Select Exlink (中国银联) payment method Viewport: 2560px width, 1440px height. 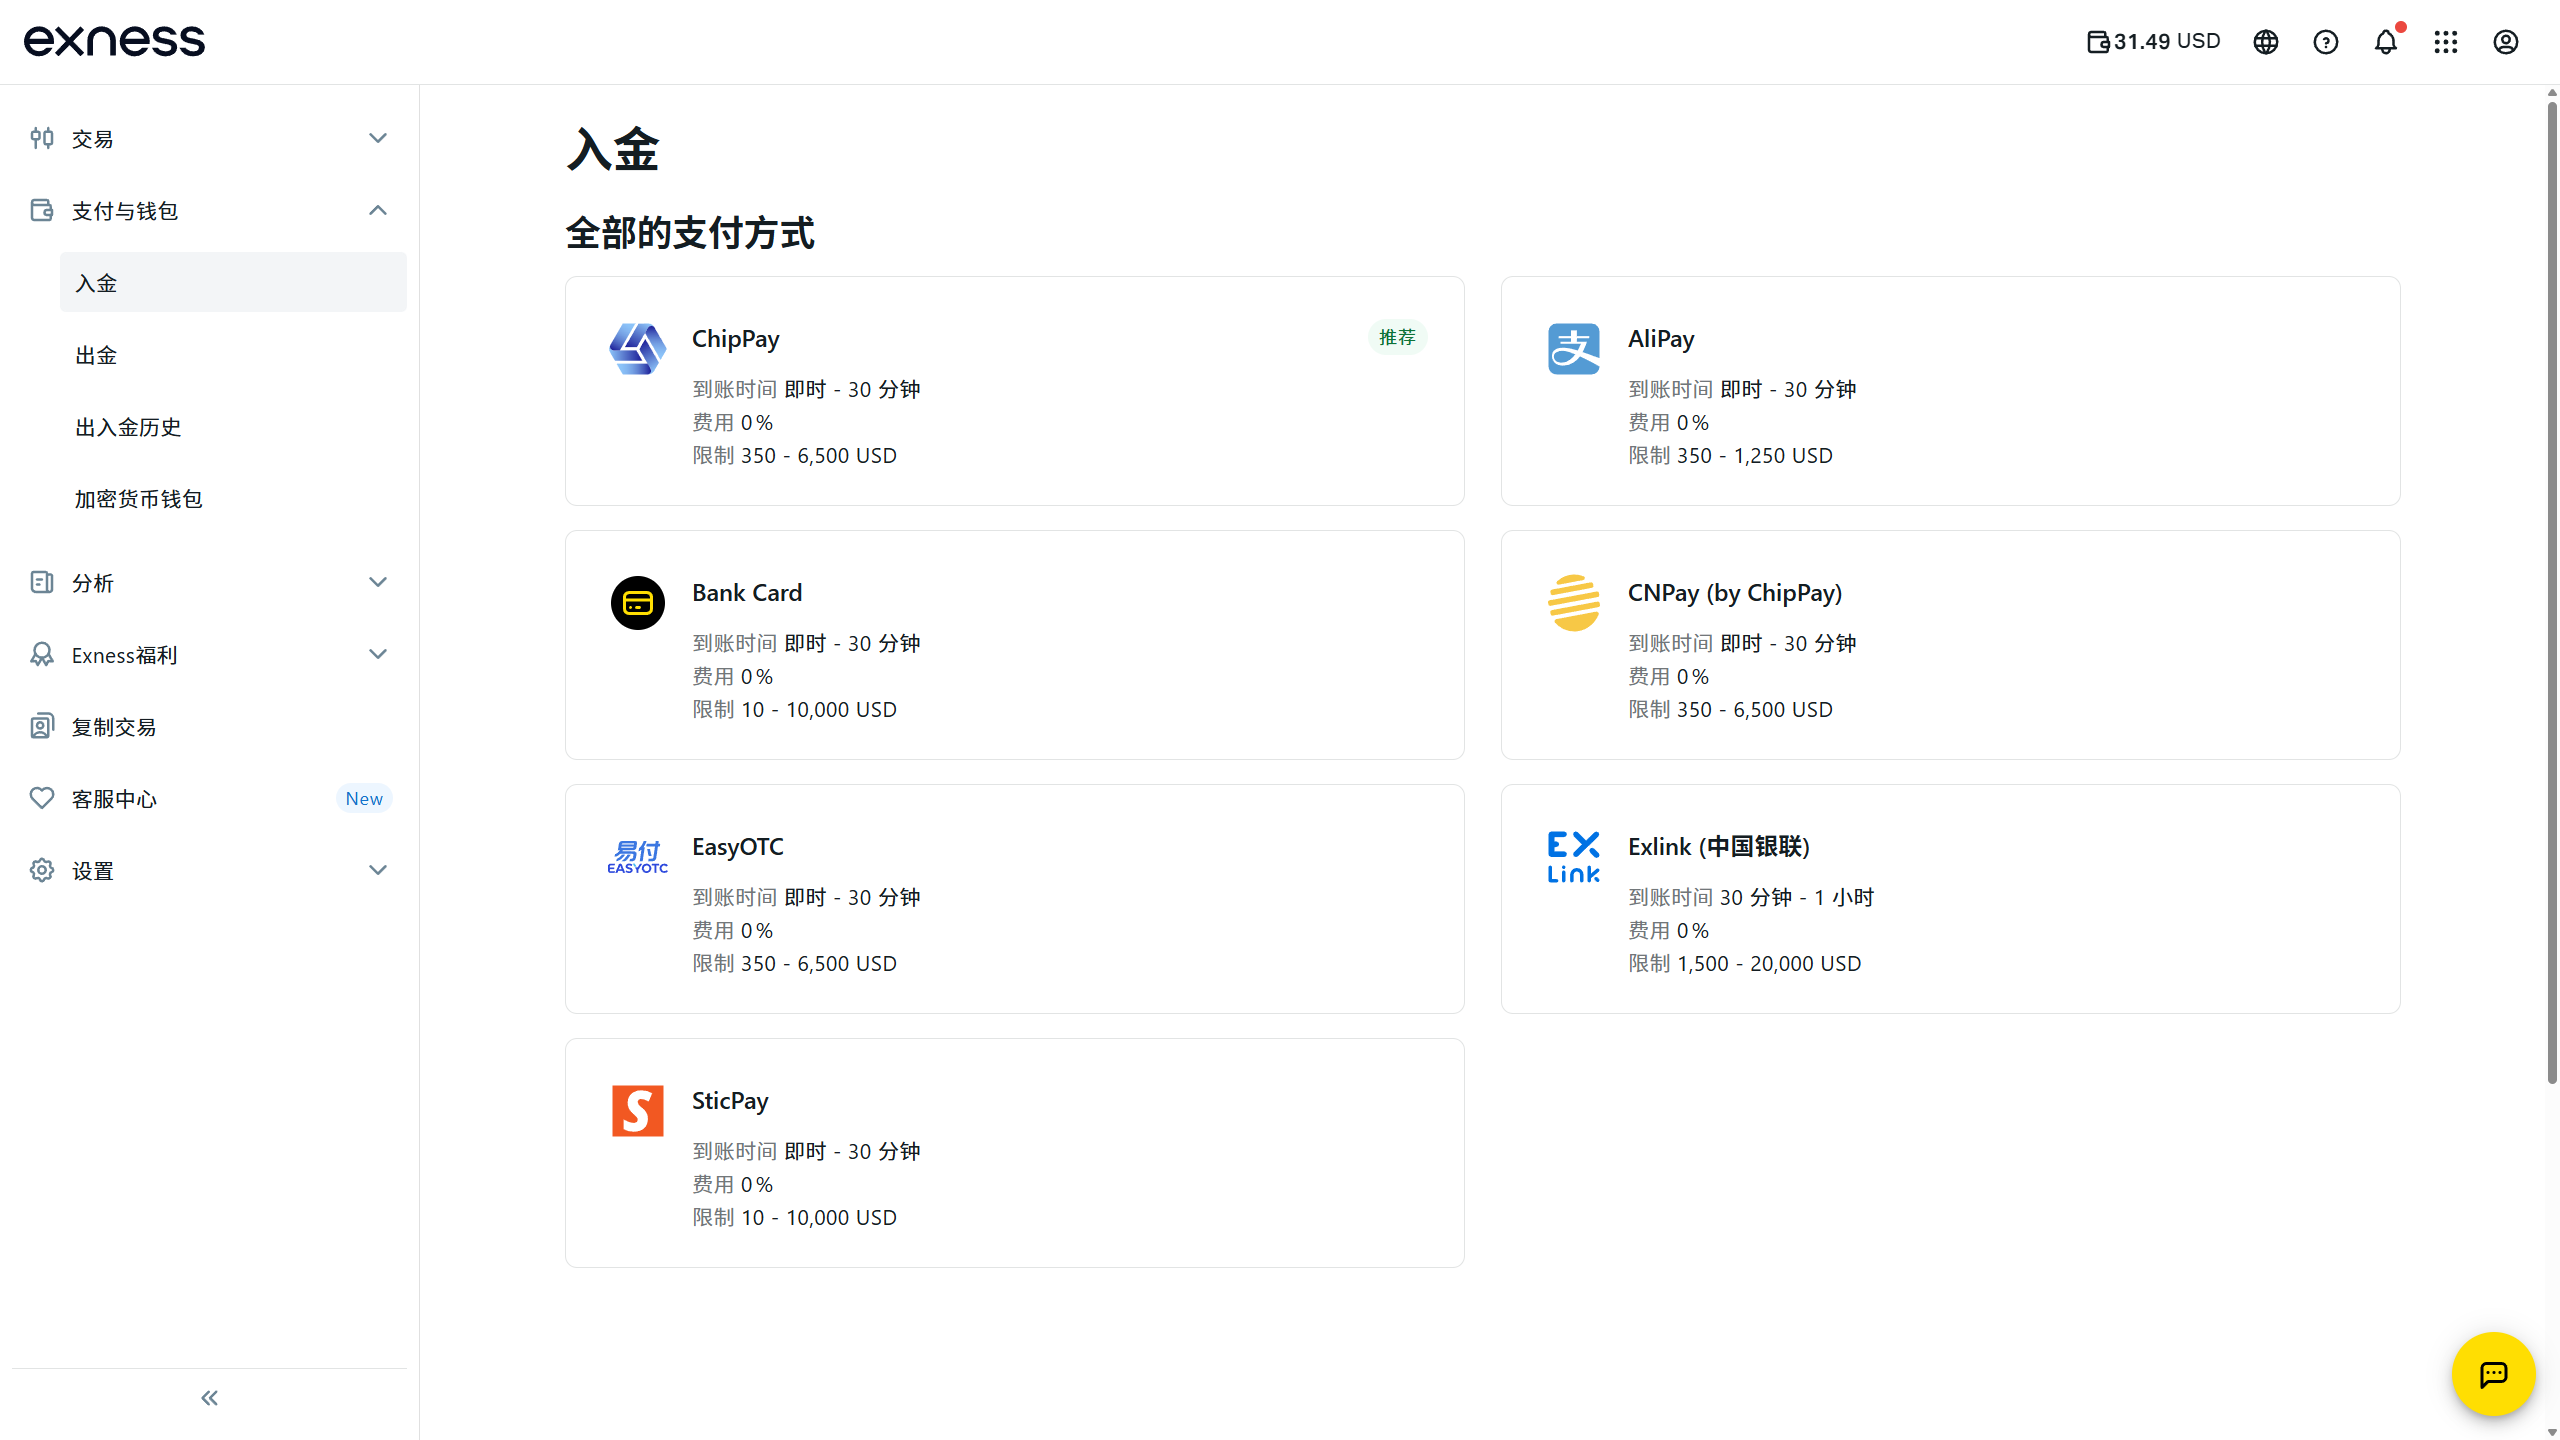tap(1951, 899)
